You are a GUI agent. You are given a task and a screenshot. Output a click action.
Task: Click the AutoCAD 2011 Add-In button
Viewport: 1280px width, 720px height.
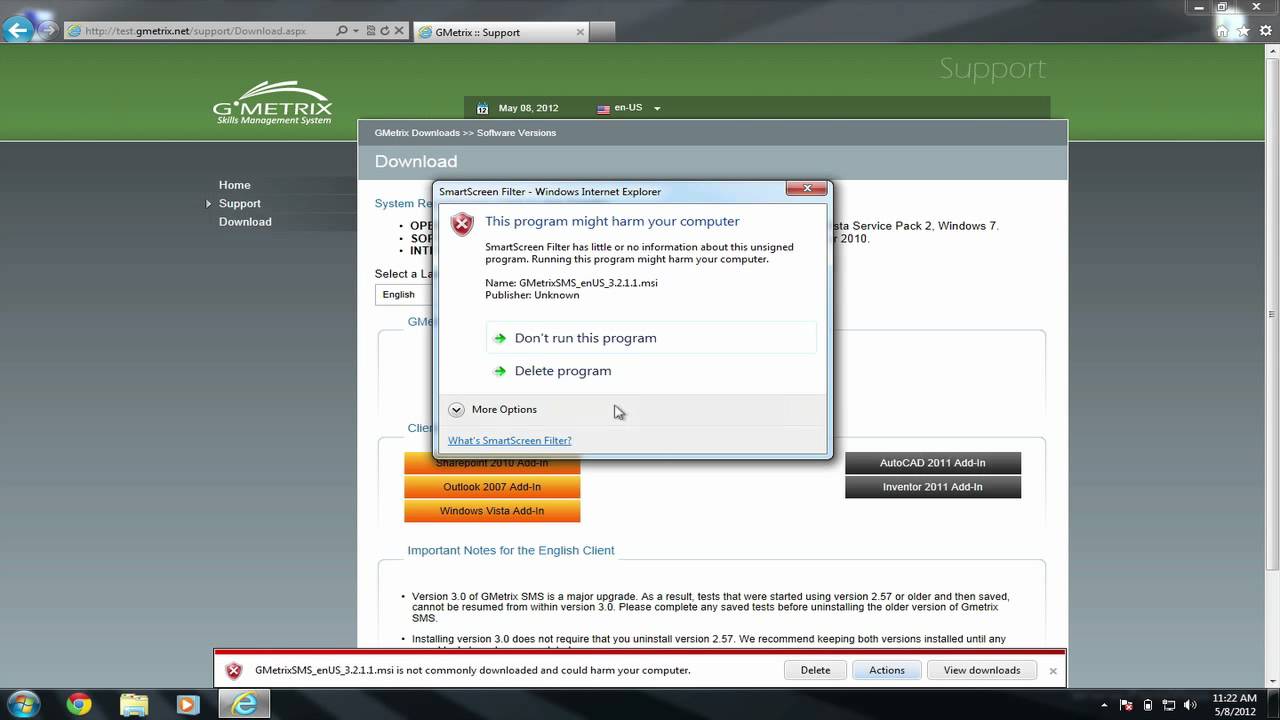[933, 463]
